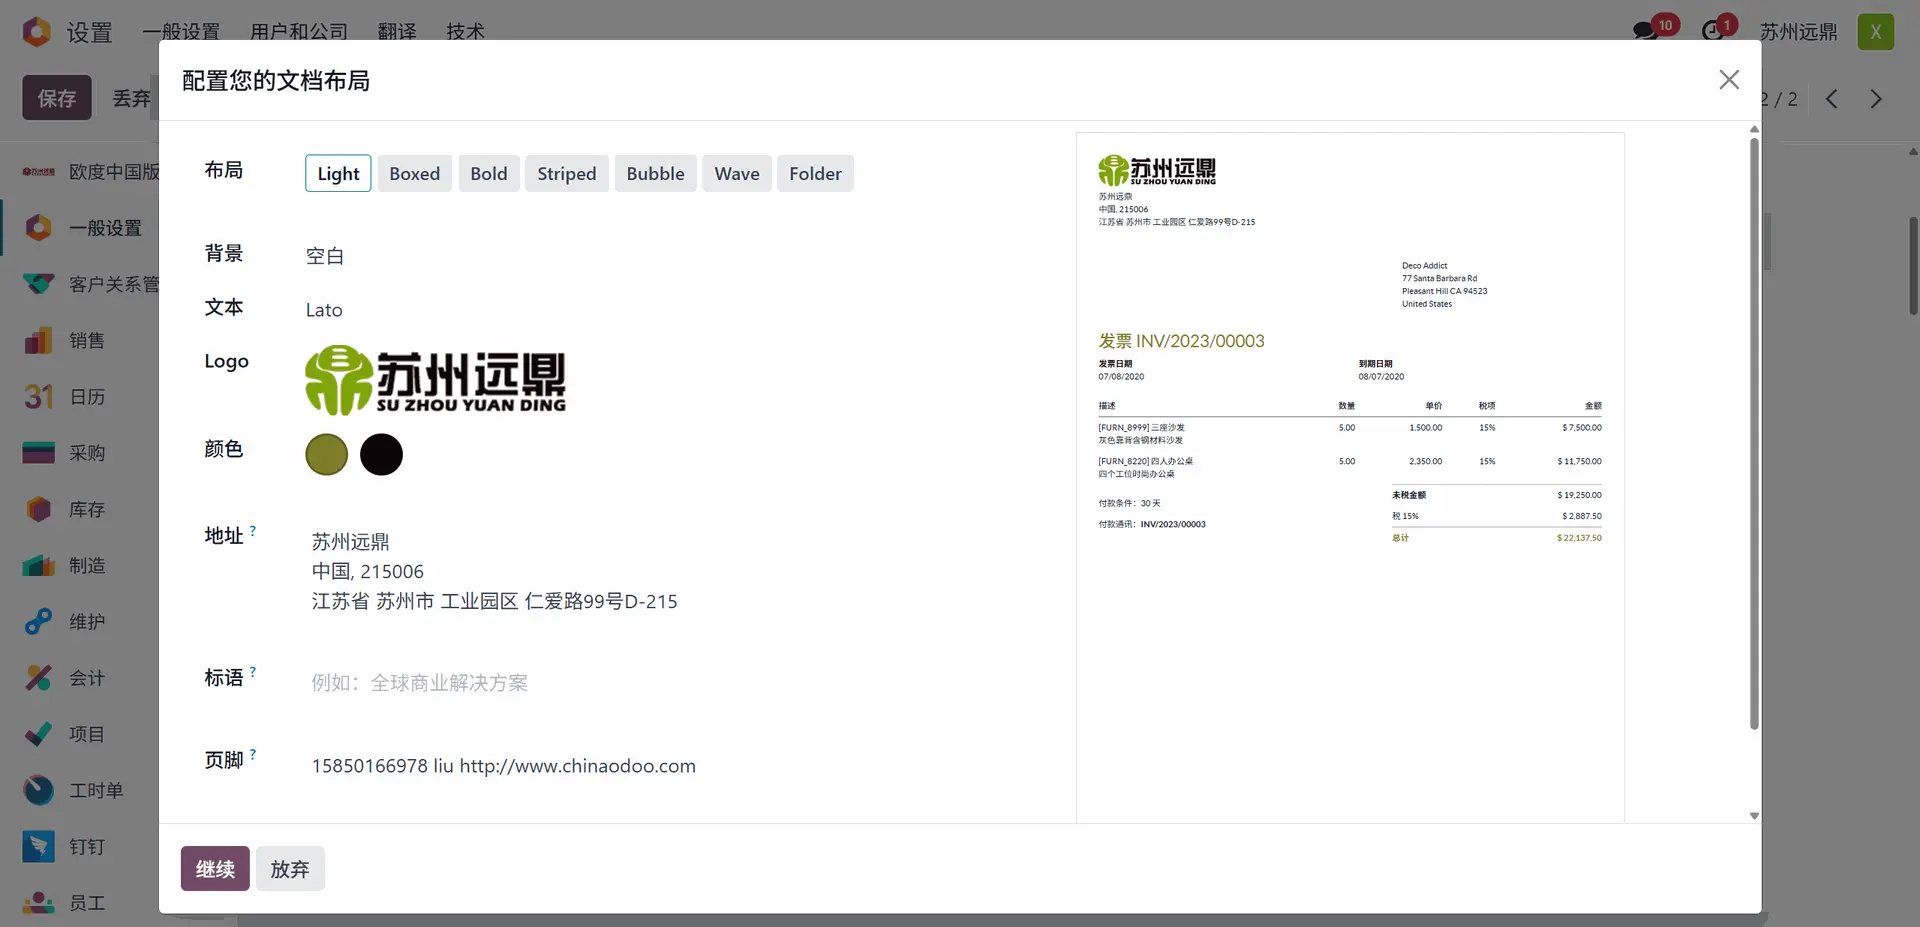This screenshot has width=1920, height=927.
Task: Click the 继续 button
Action: click(215, 869)
